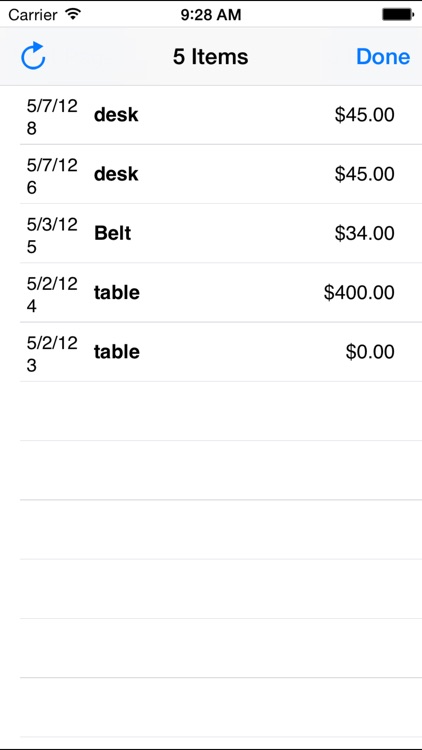
Task: Tap the blue refresh icon
Action: coord(33,56)
